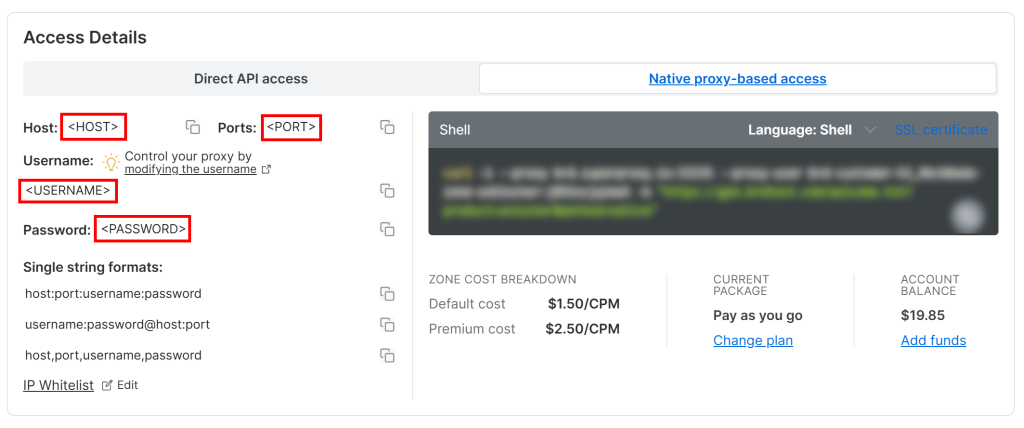1024x428 pixels.
Task: Click the lightbulb tip icon
Action: pyautogui.click(x=110, y=162)
